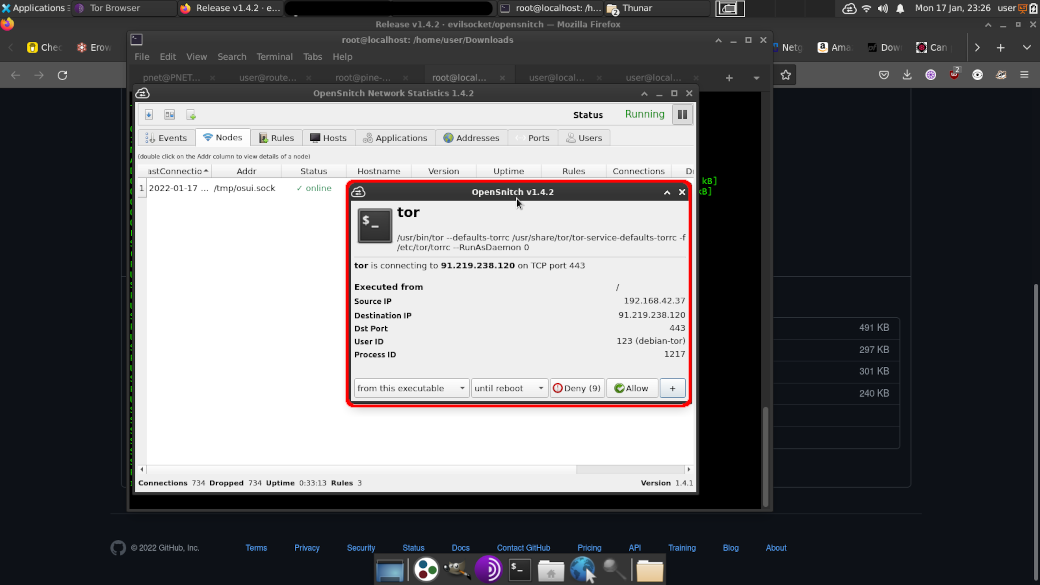1040x585 pixels.
Task: Open the Tabs menu in terminal
Action: point(312,57)
